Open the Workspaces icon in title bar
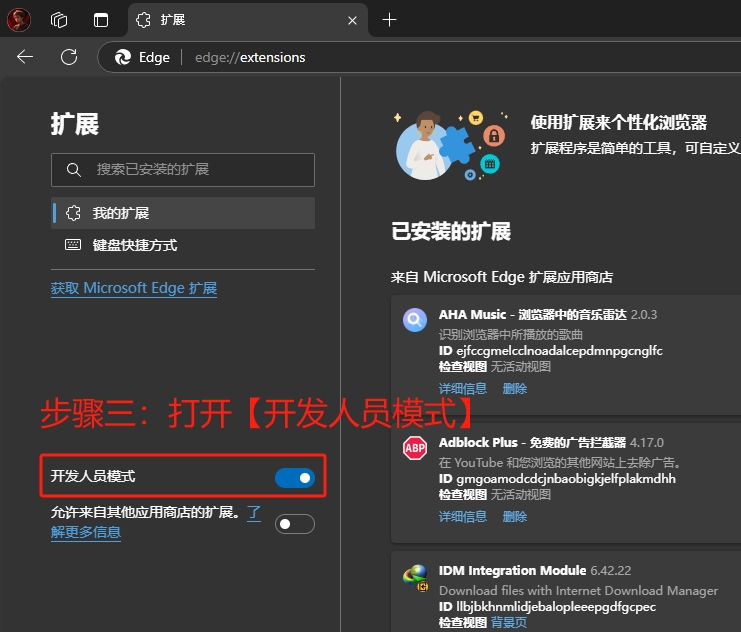This screenshot has height=632, width=741. 59,20
